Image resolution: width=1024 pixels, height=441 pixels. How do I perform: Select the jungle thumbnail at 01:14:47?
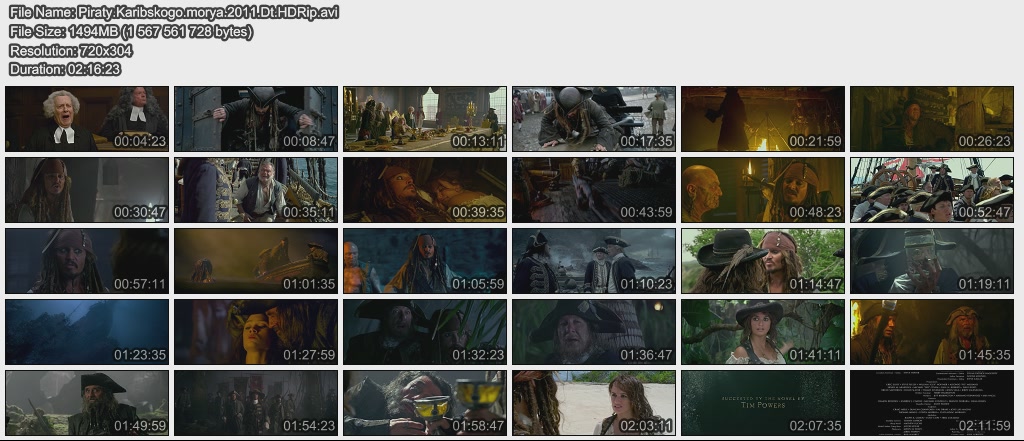click(763, 261)
